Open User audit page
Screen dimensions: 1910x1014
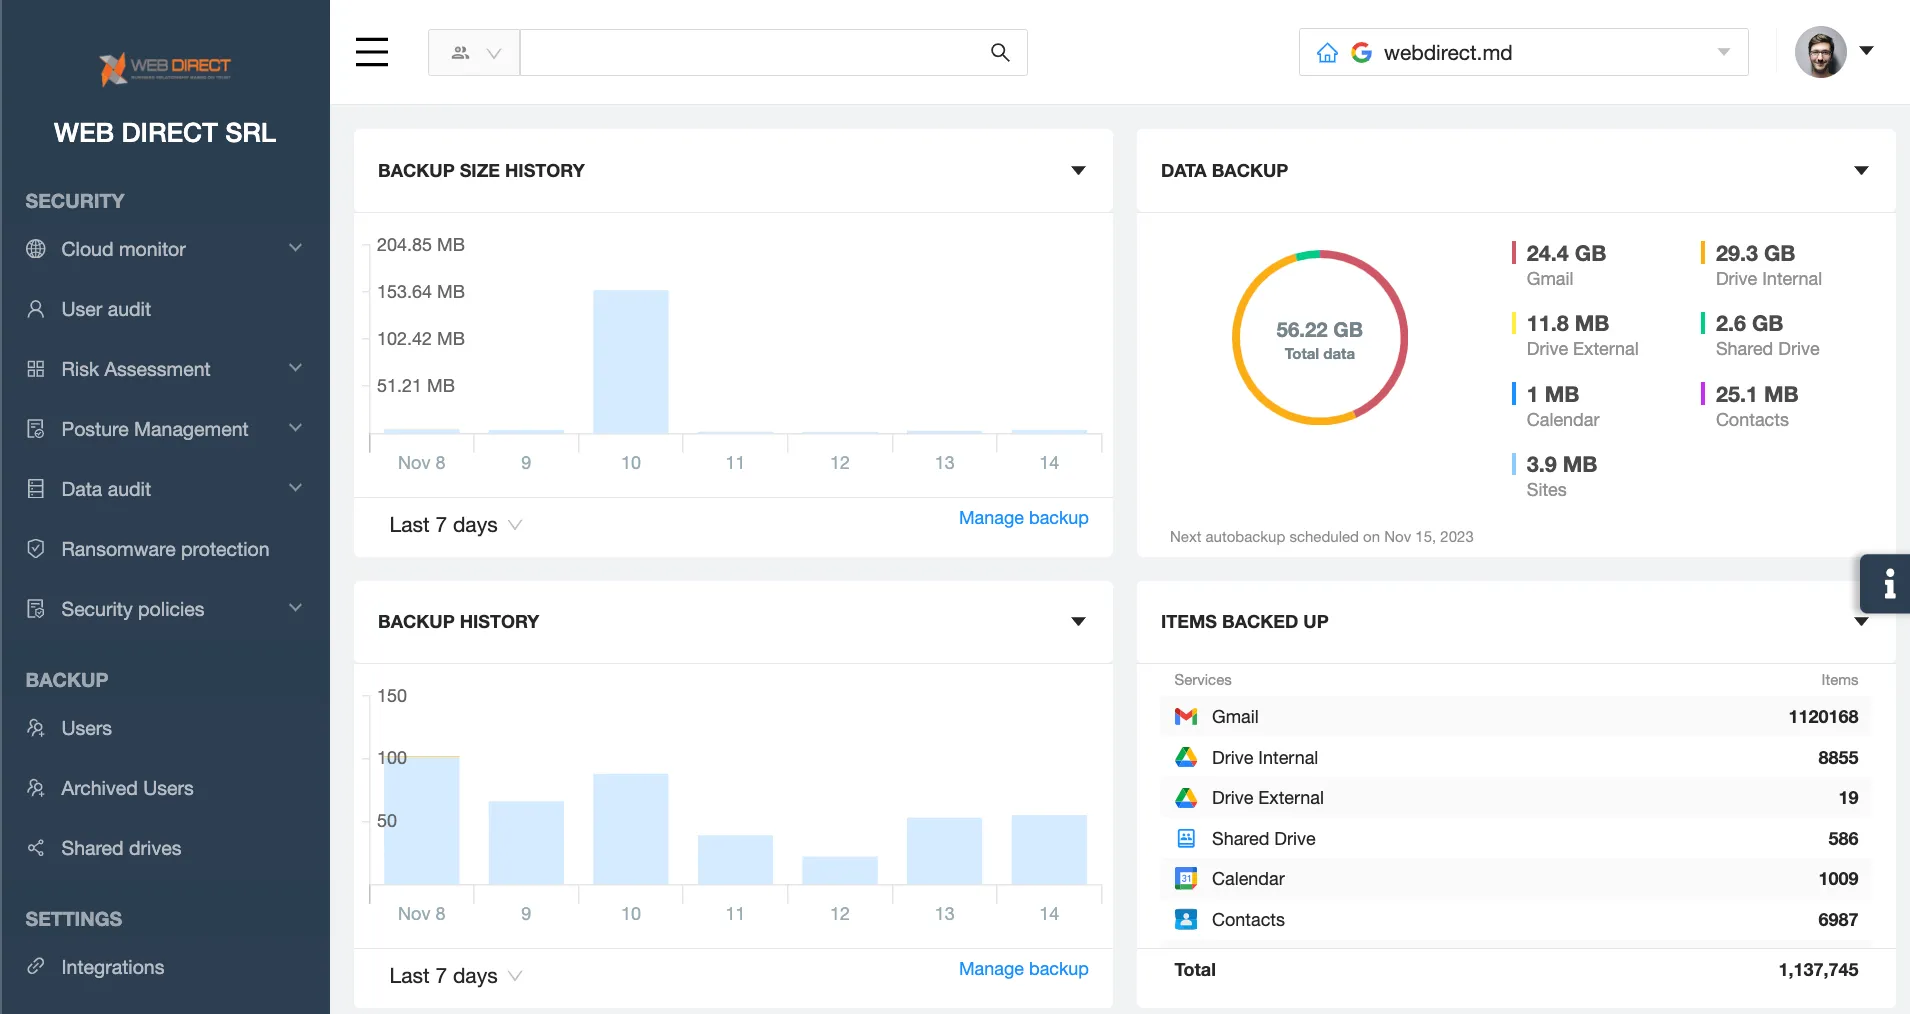click(106, 309)
